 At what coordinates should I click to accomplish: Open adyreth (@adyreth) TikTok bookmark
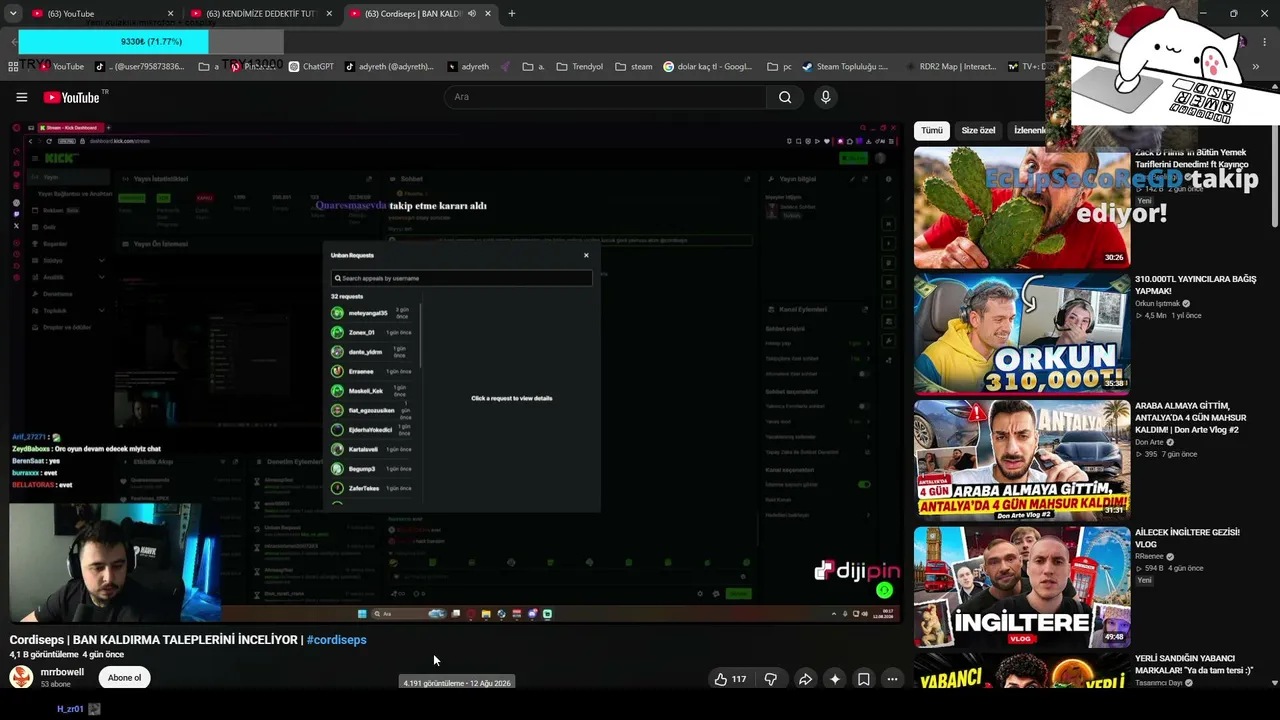coord(389,67)
